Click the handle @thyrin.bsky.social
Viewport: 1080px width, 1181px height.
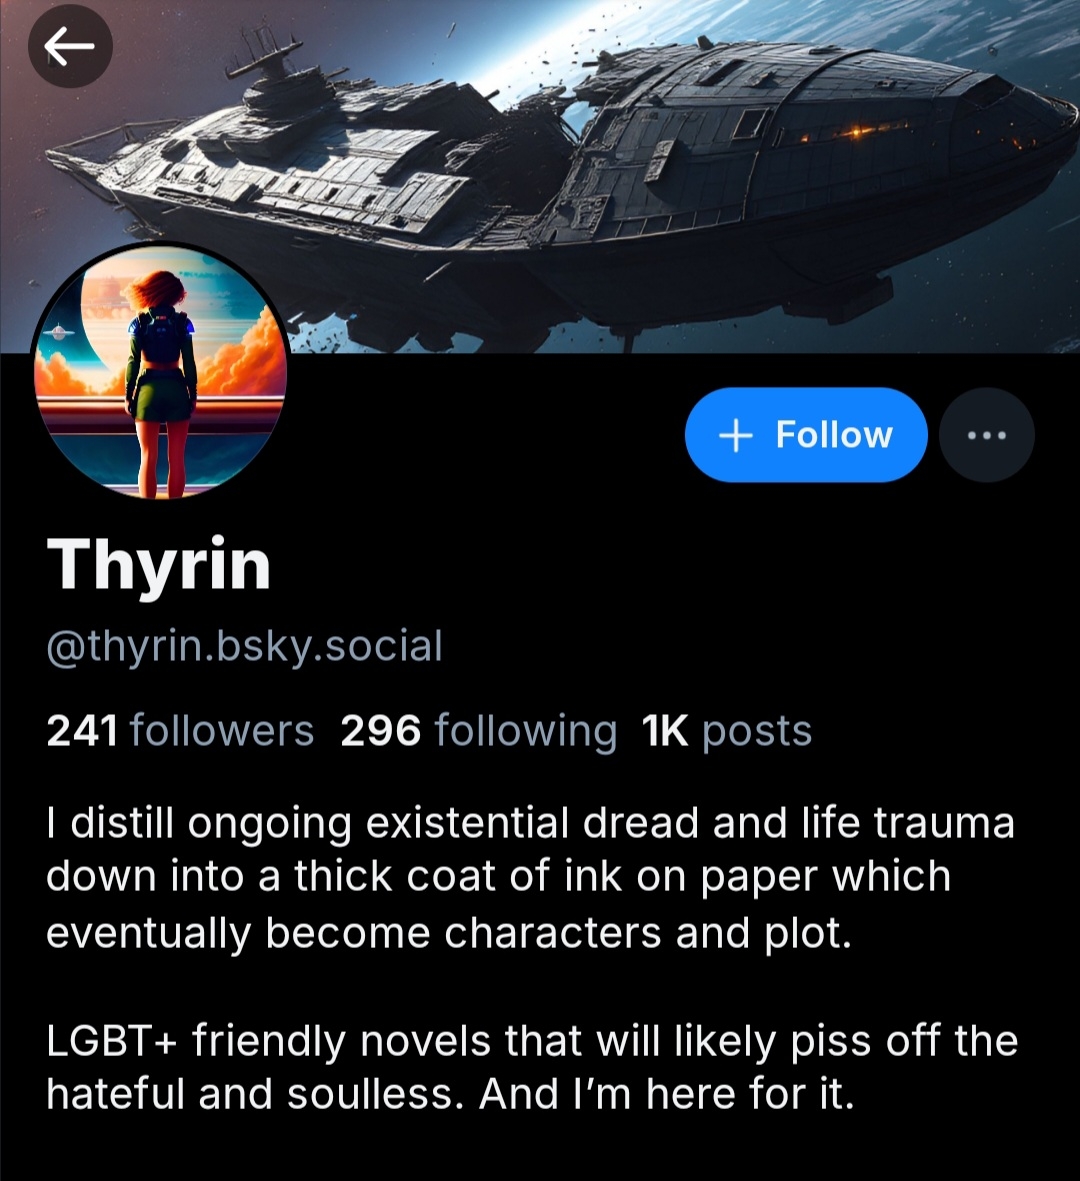coord(244,647)
